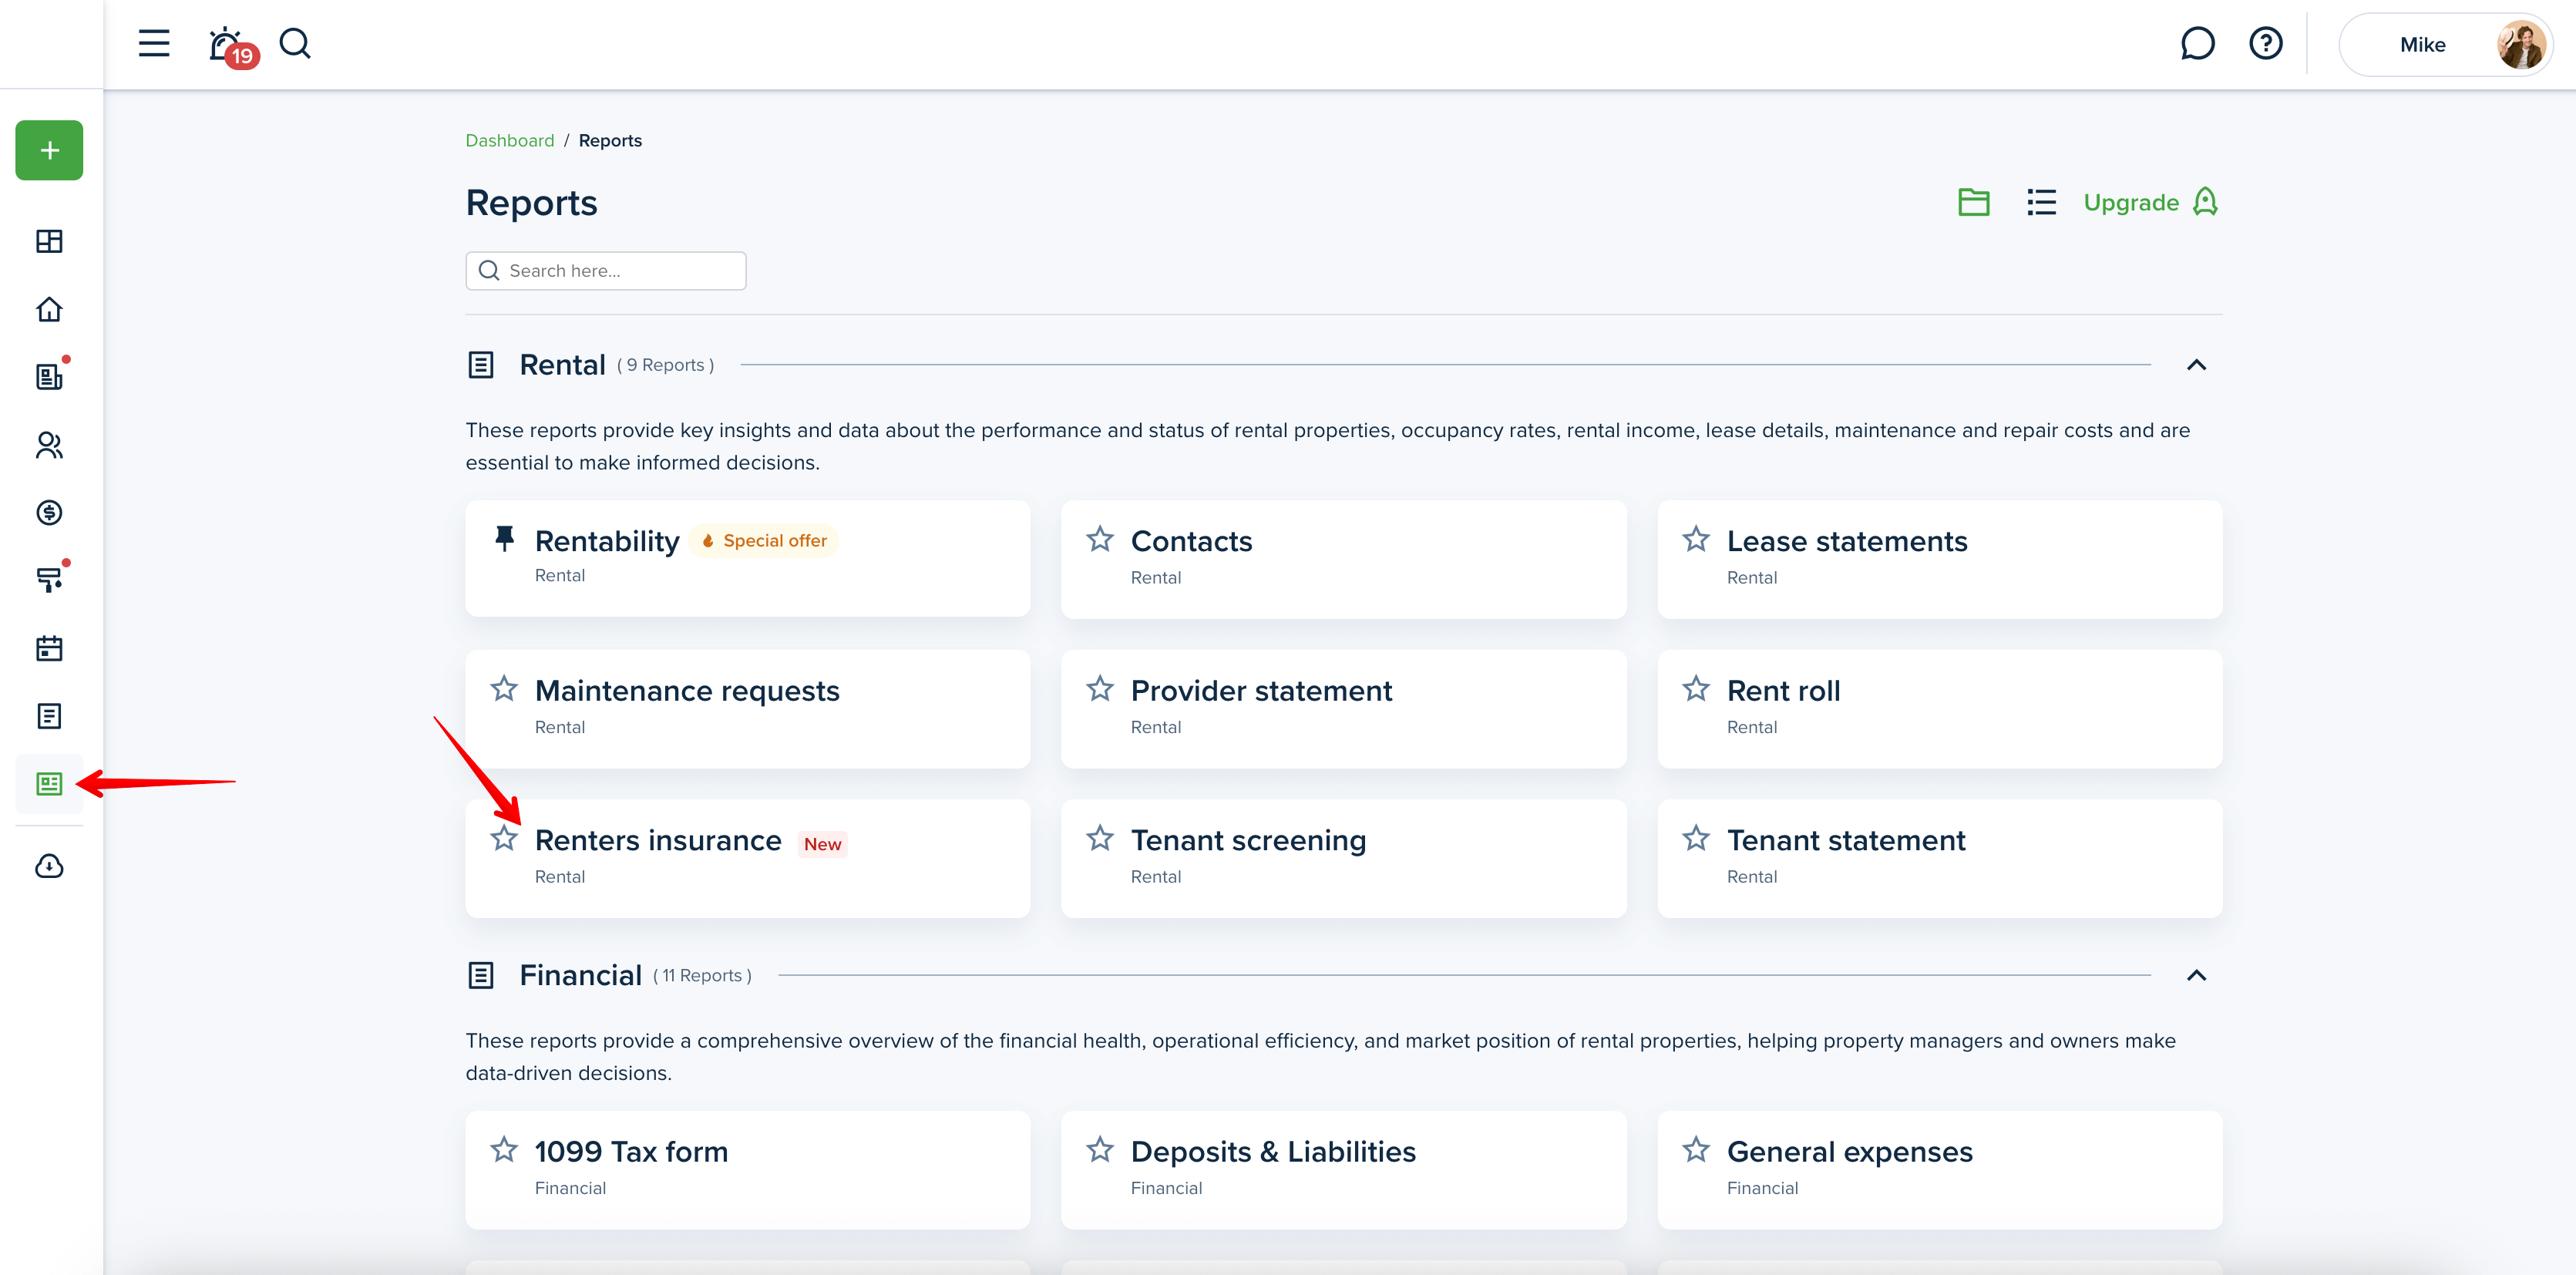Viewport: 2576px width, 1275px height.
Task: Open the calendar sidebar icon
Action: [49, 648]
